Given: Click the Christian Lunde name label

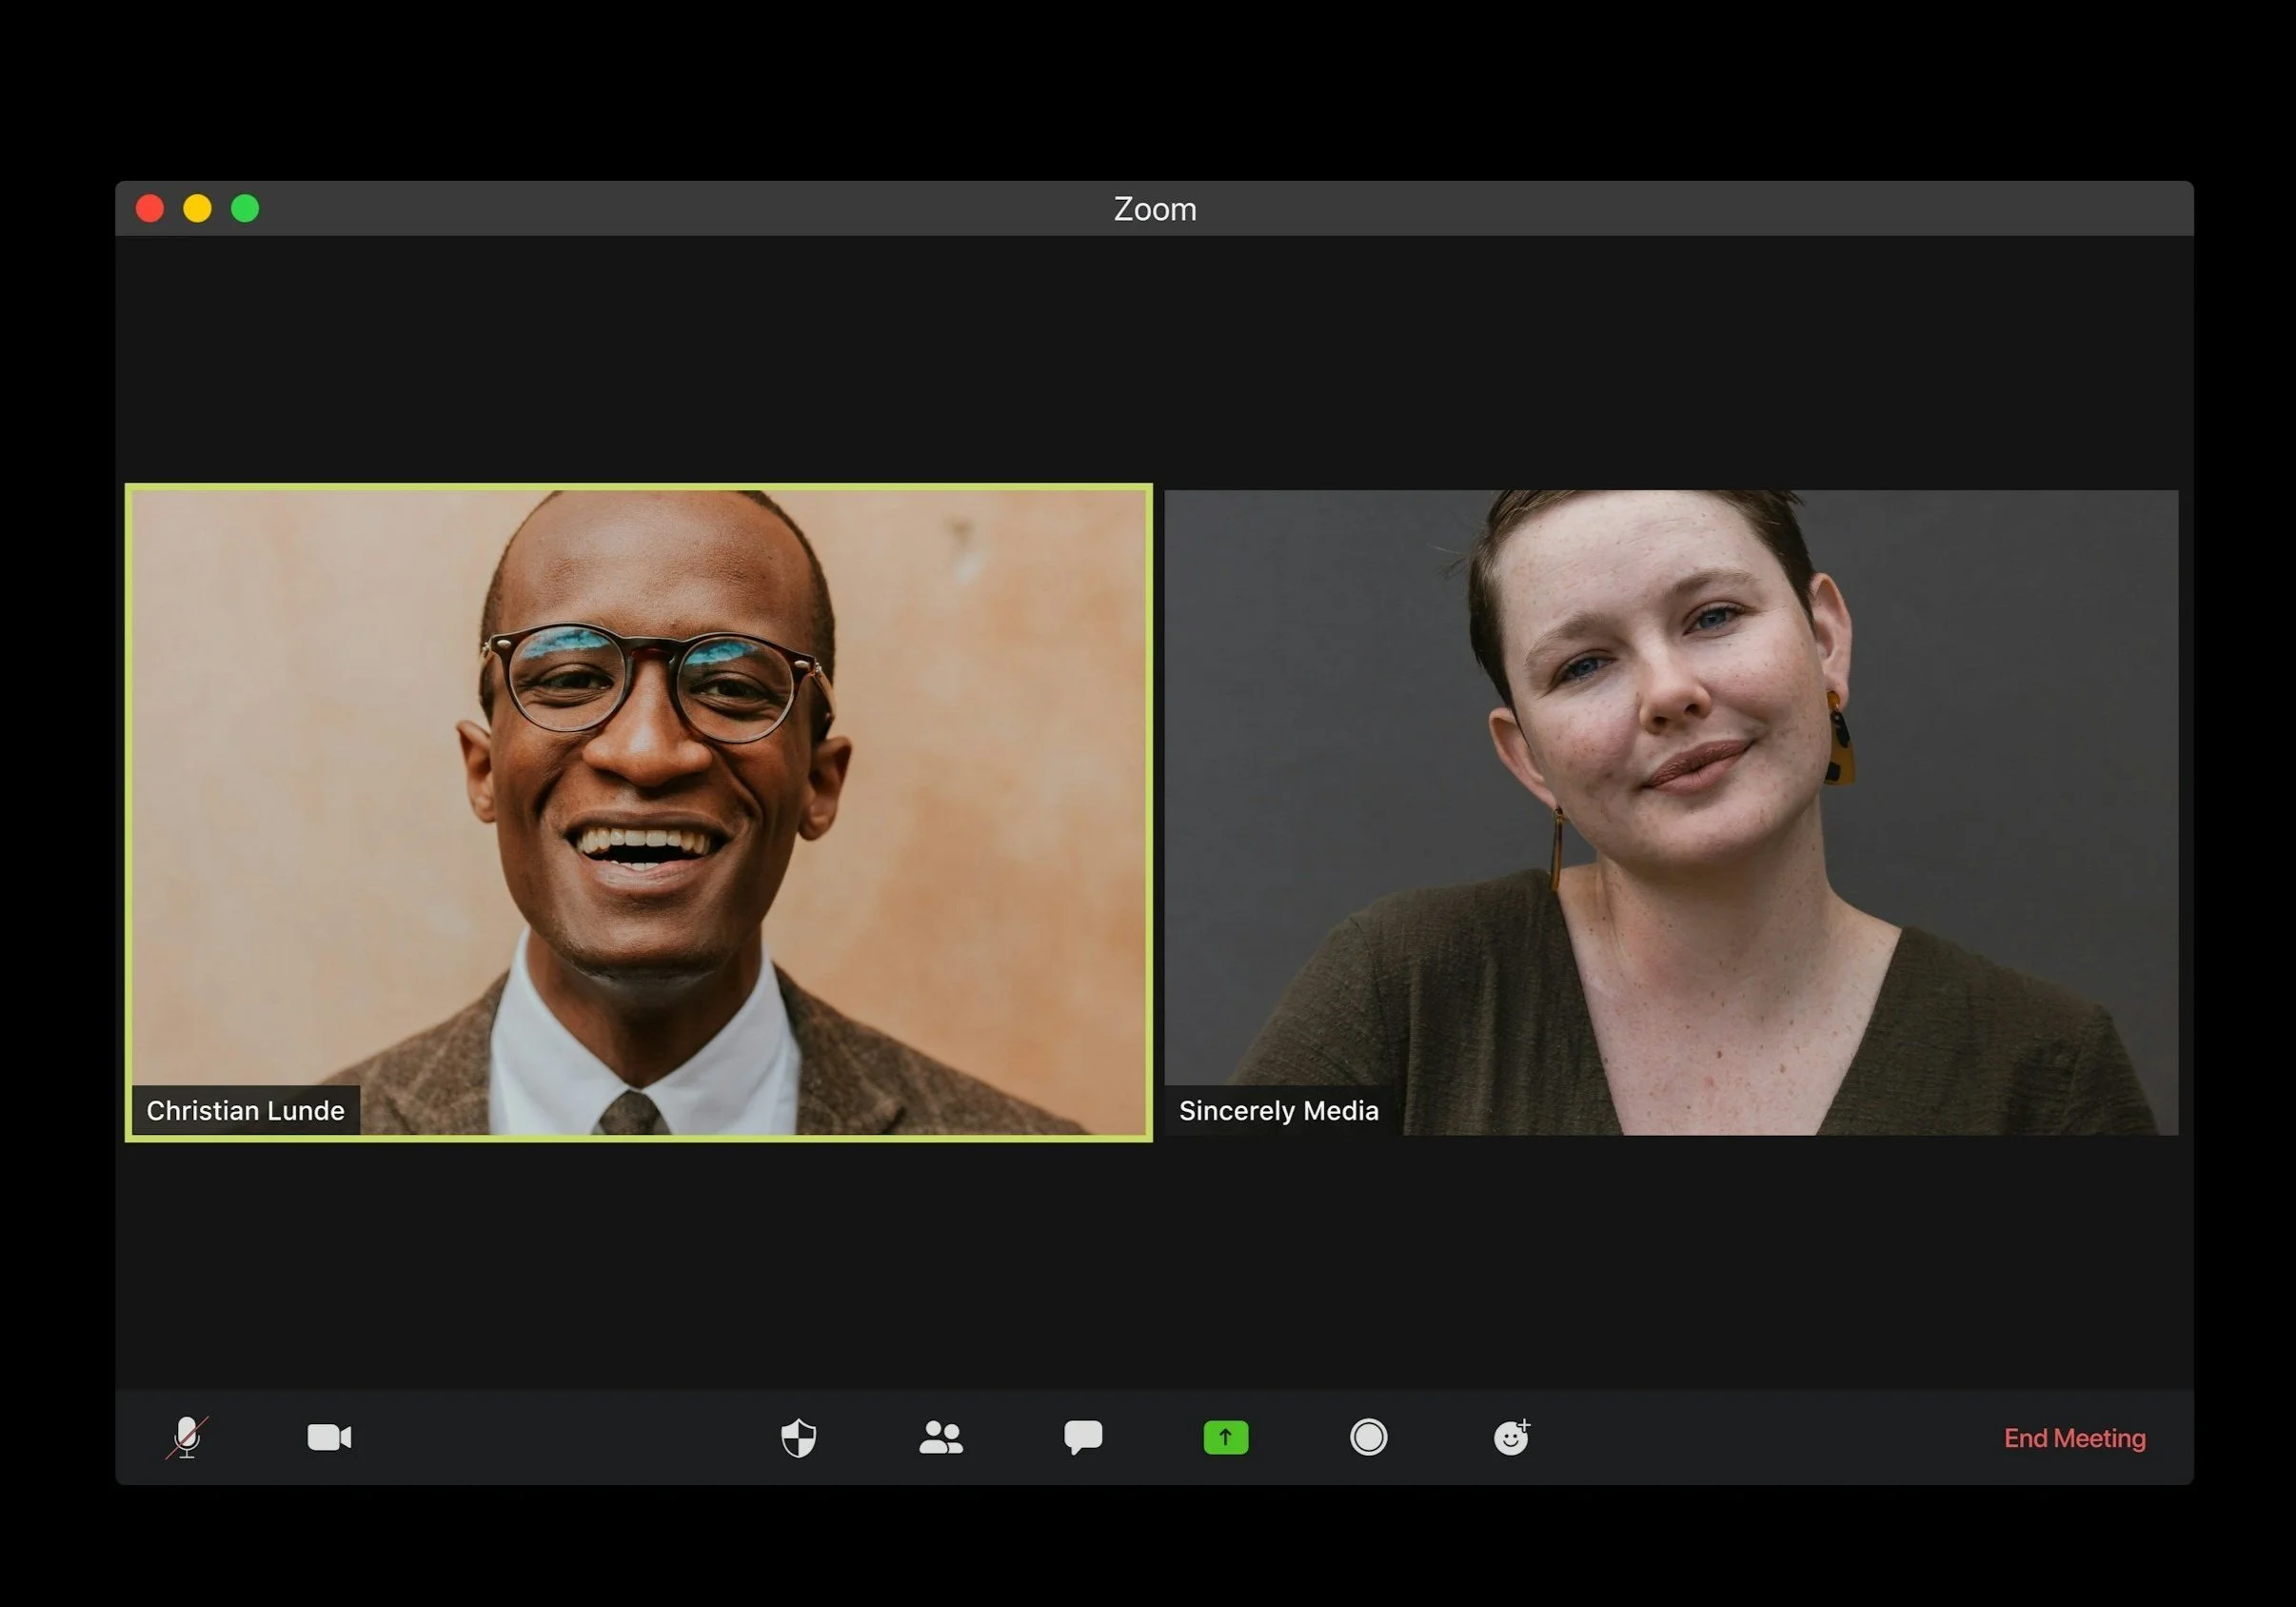Looking at the screenshot, I should (x=245, y=1110).
